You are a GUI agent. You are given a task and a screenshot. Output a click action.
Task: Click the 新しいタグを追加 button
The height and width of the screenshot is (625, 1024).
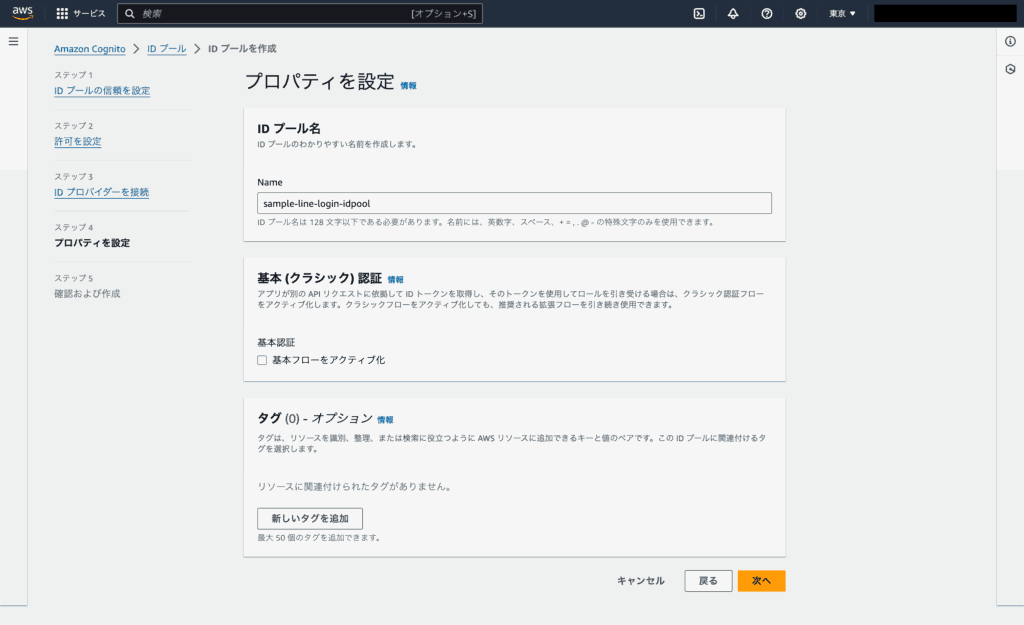[309, 519]
